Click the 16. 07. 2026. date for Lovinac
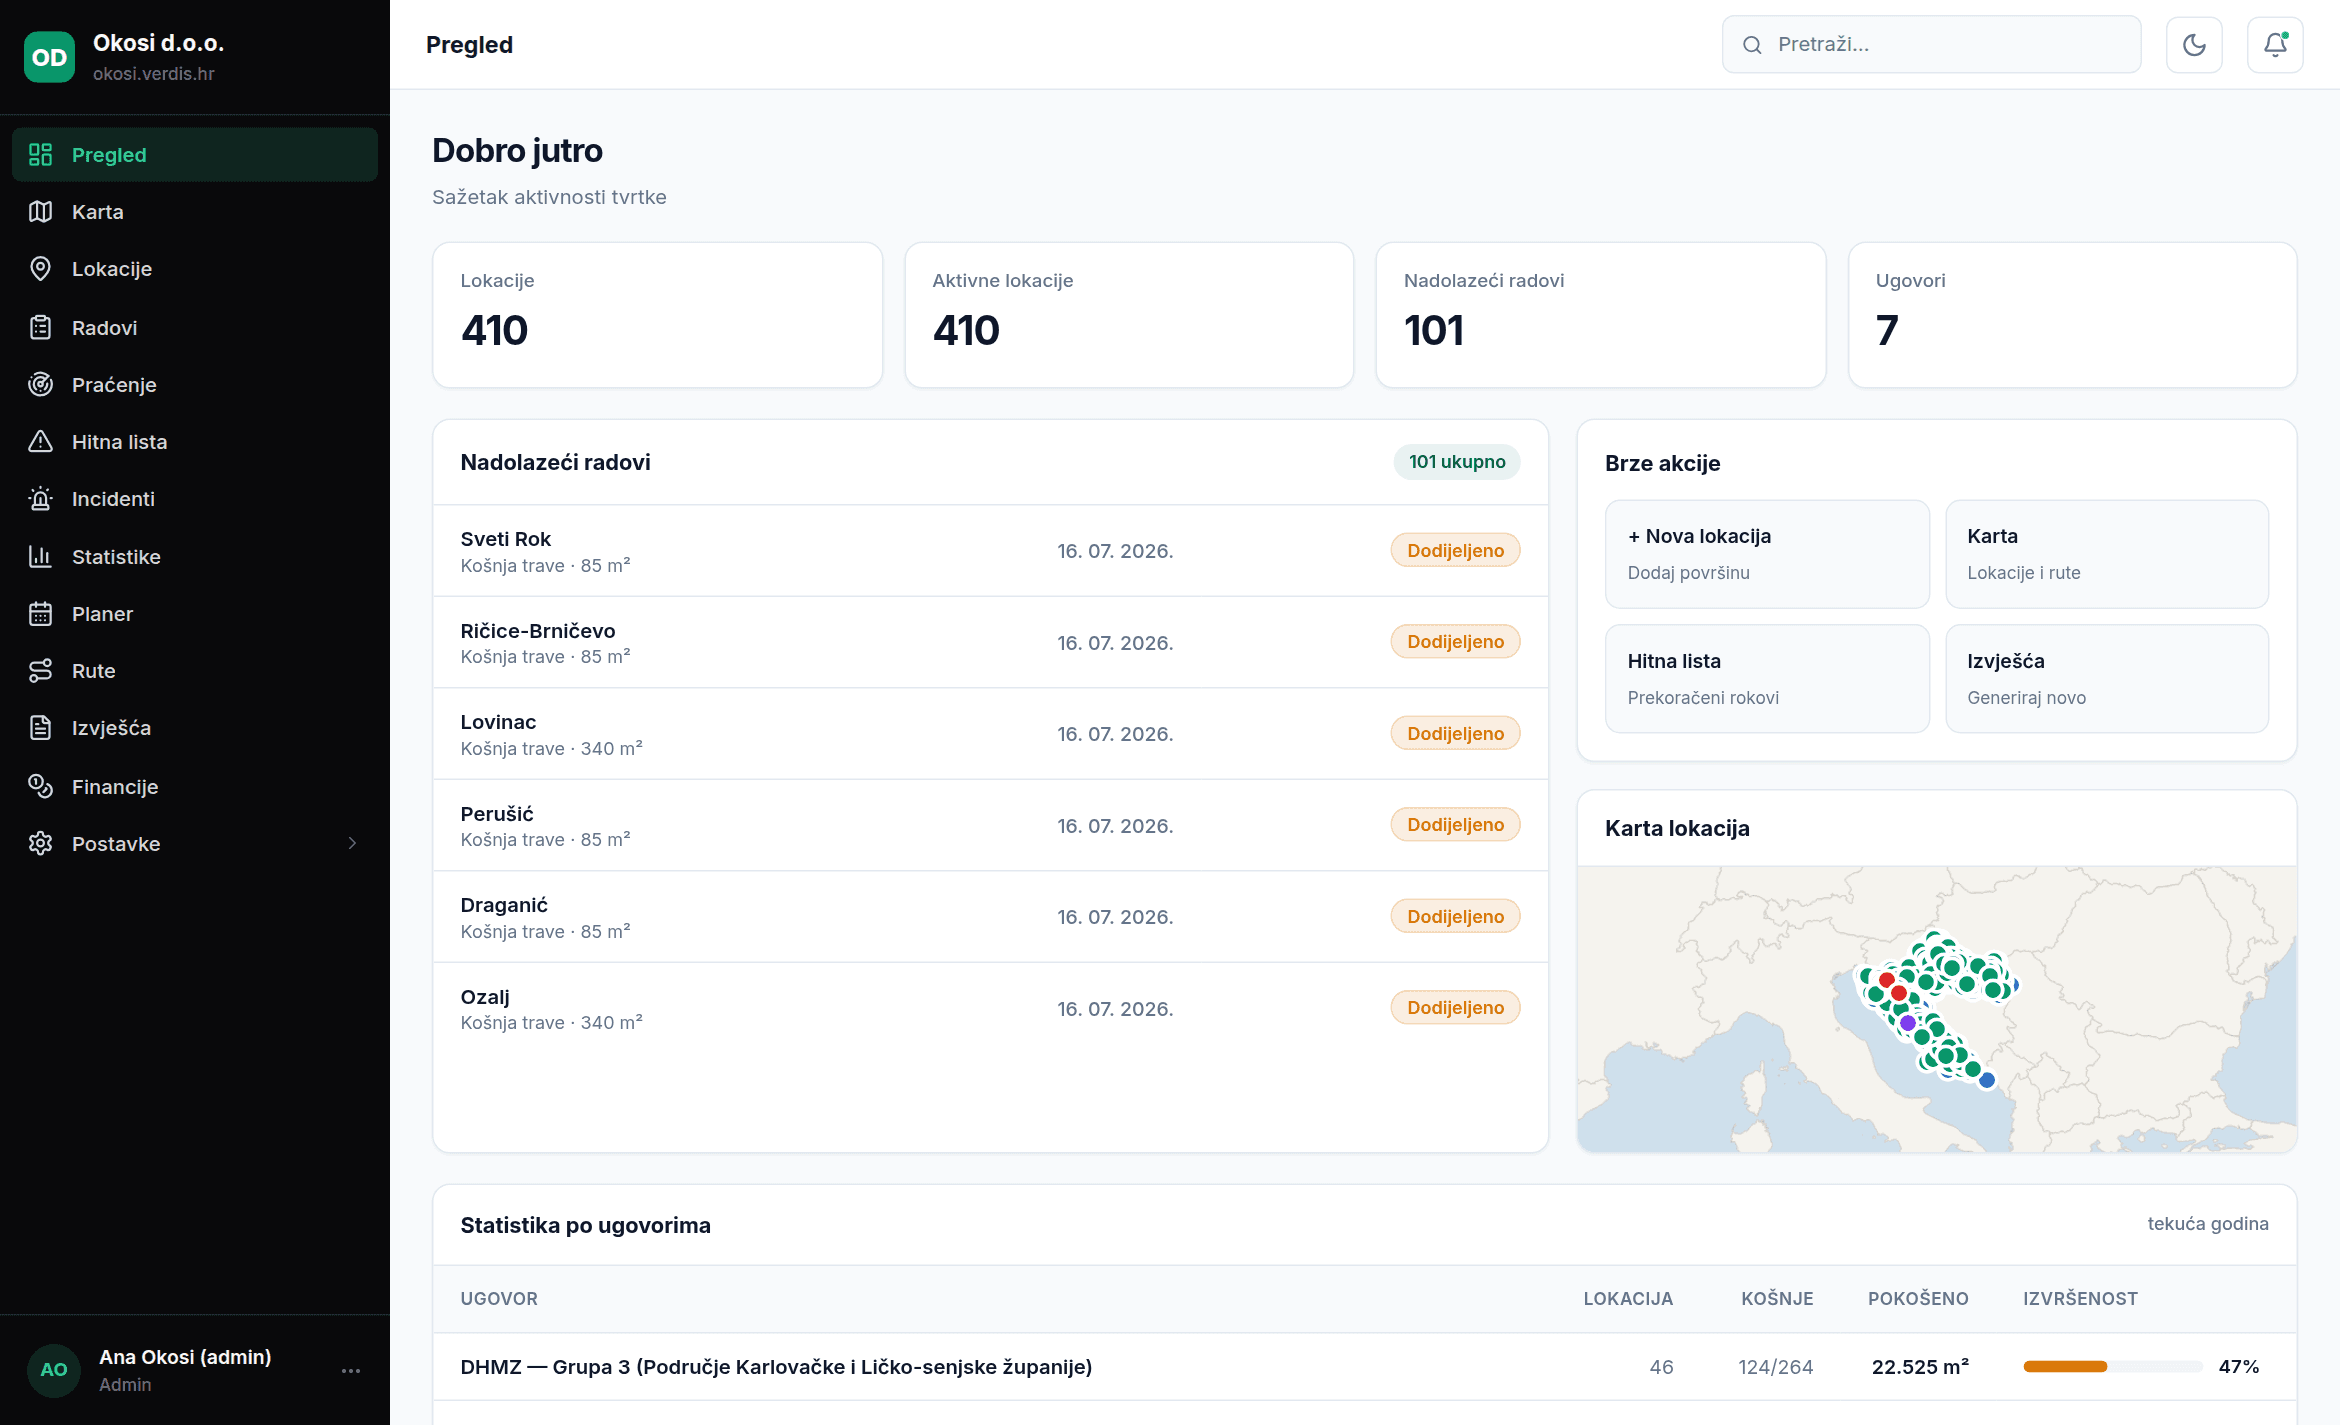The image size is (2340, 1425). coord(1115,734)
